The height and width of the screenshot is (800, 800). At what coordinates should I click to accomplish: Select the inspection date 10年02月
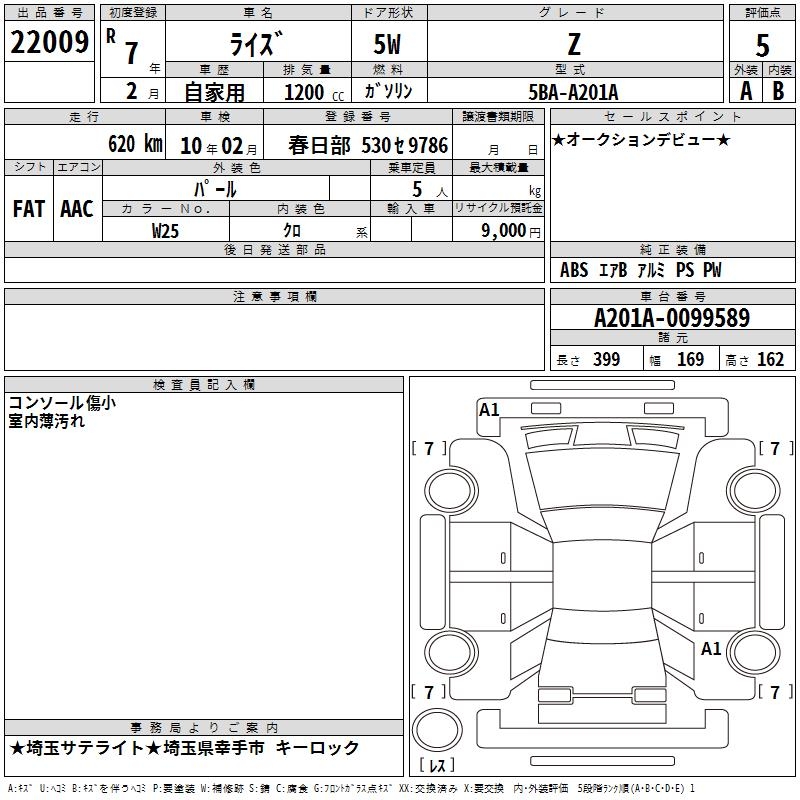click(x=219, y=146)
